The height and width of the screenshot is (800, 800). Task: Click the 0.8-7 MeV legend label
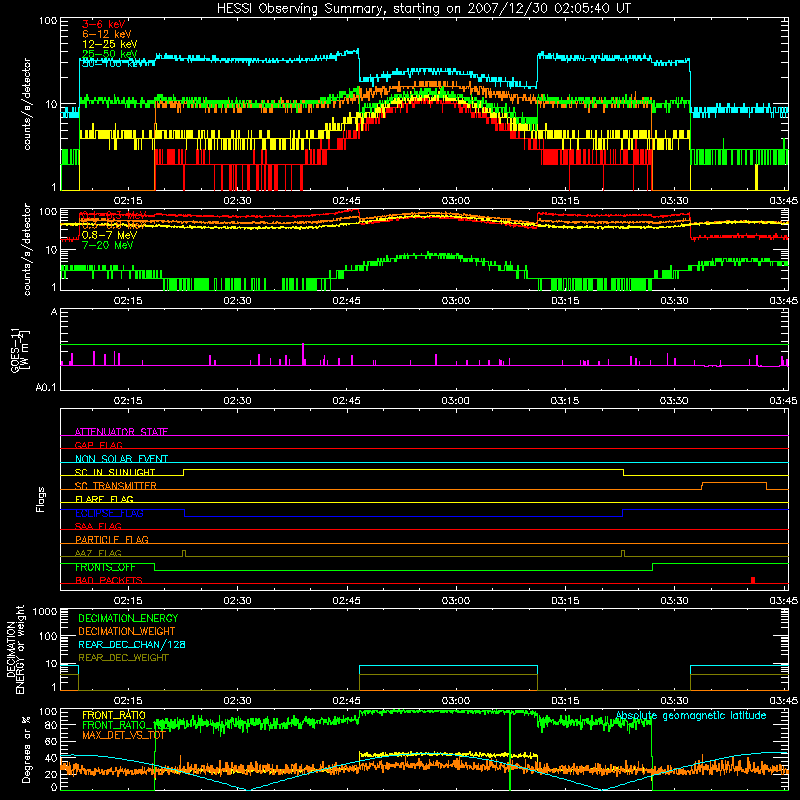pyautogui.click(x=109, y=235)
